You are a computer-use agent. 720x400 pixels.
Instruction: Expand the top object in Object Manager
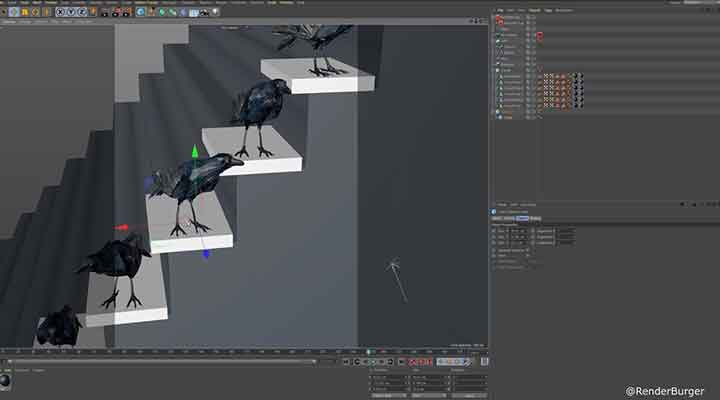point(495,18)
